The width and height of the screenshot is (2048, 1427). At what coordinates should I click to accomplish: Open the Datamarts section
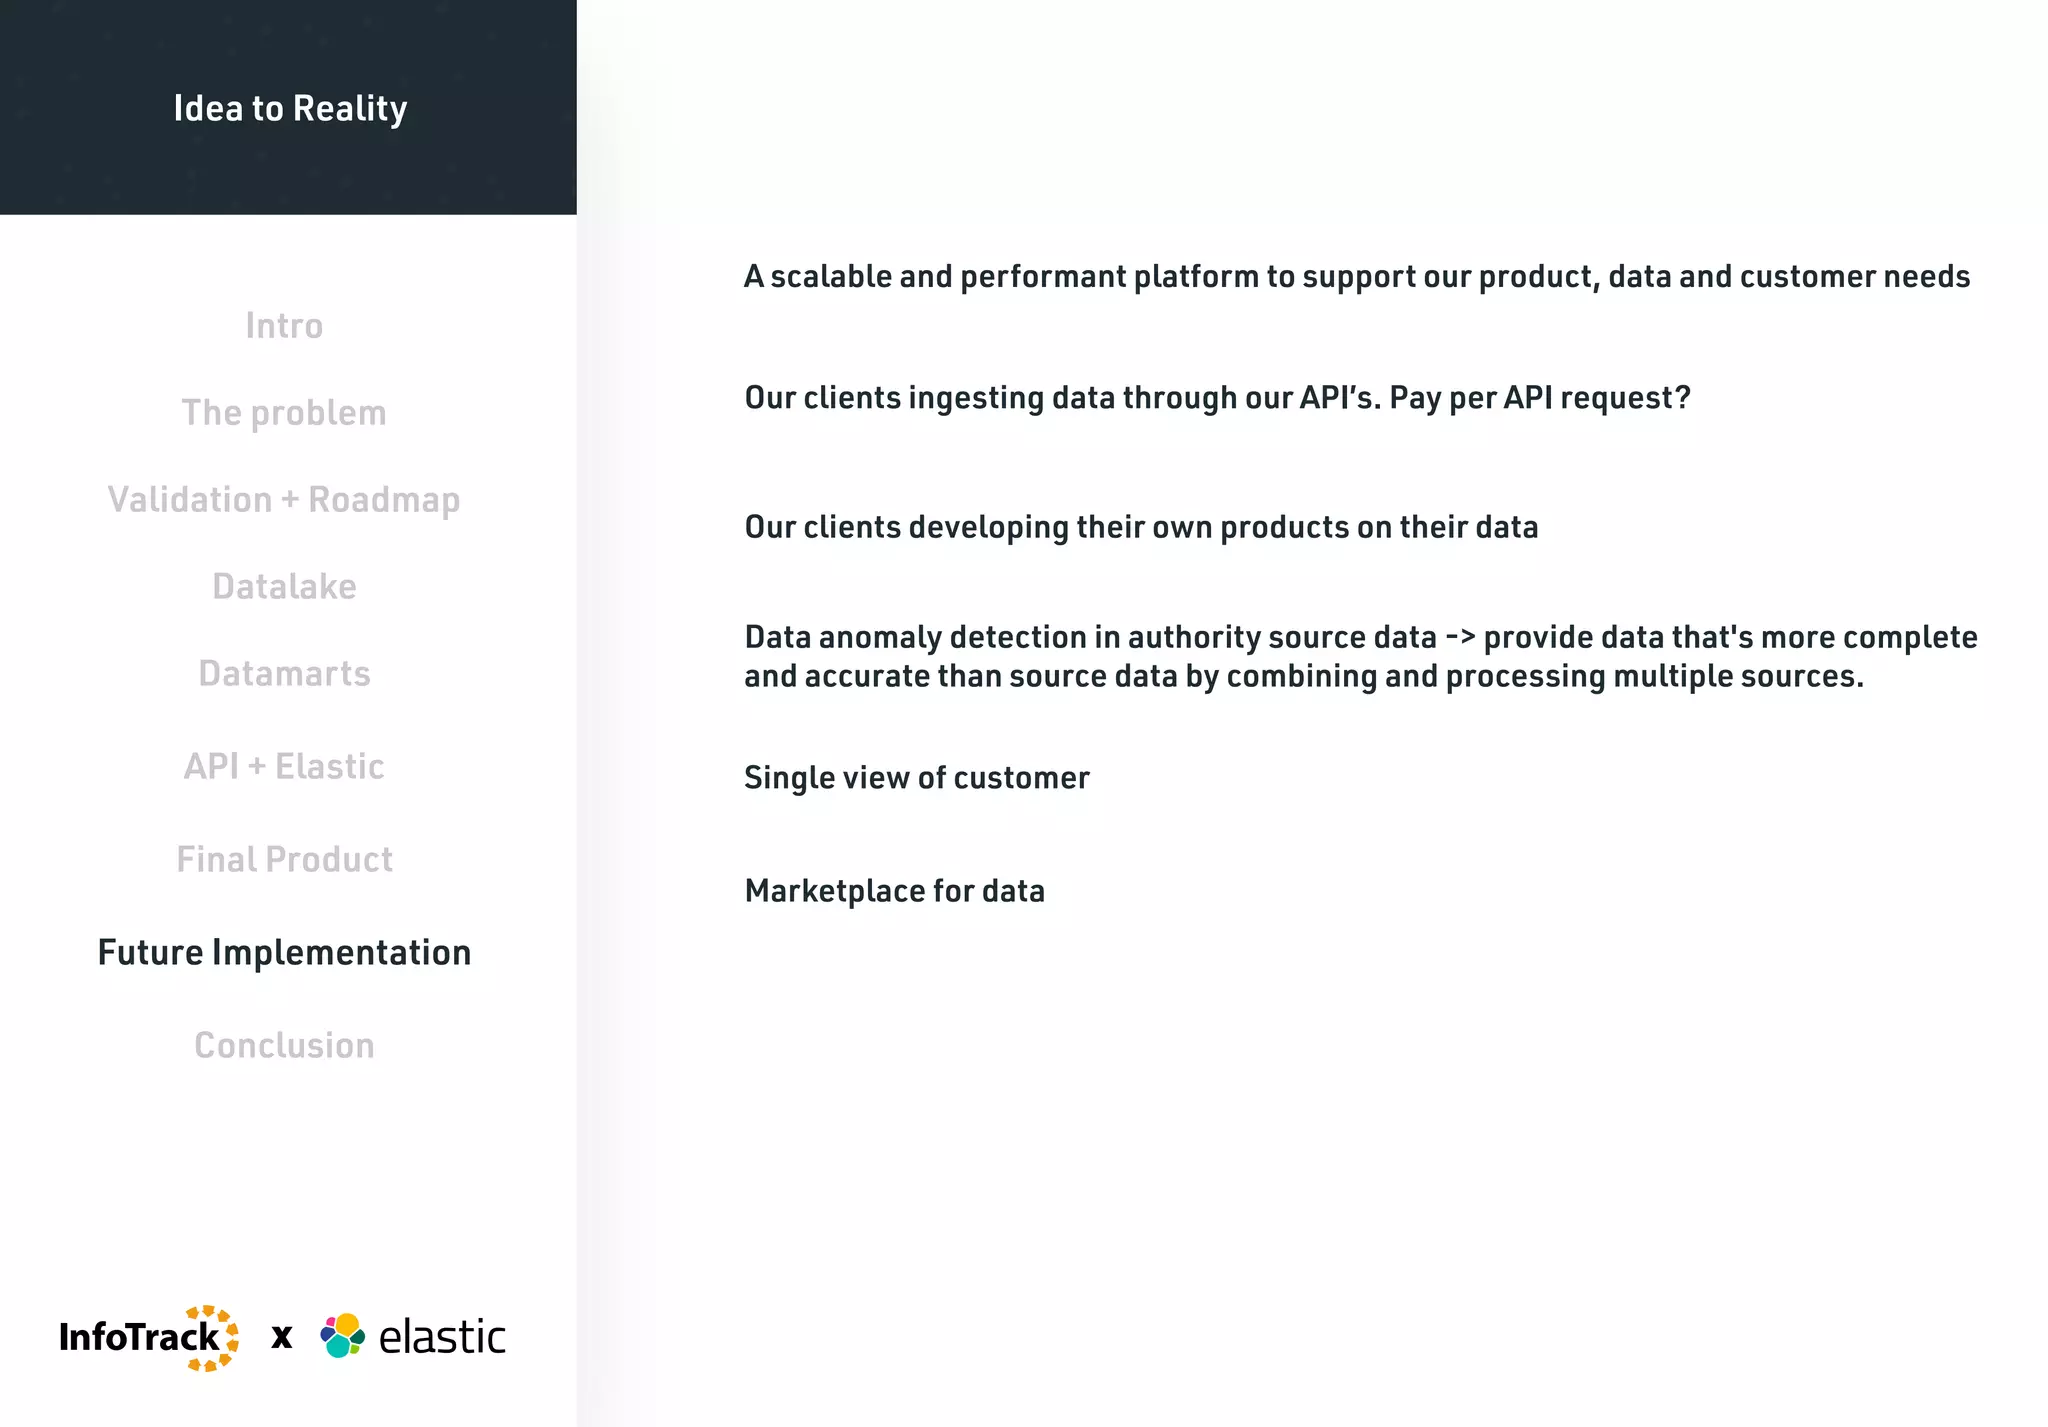284,674
